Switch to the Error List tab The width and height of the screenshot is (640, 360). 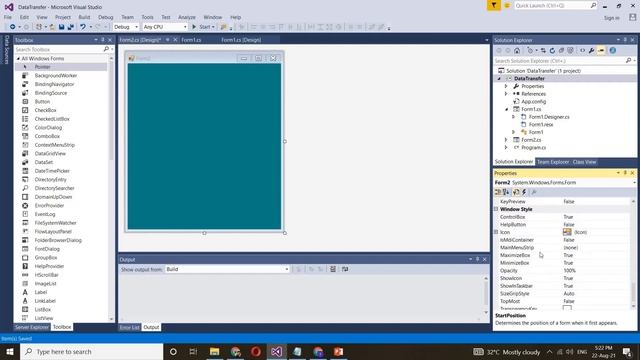(x=129, y=327)
